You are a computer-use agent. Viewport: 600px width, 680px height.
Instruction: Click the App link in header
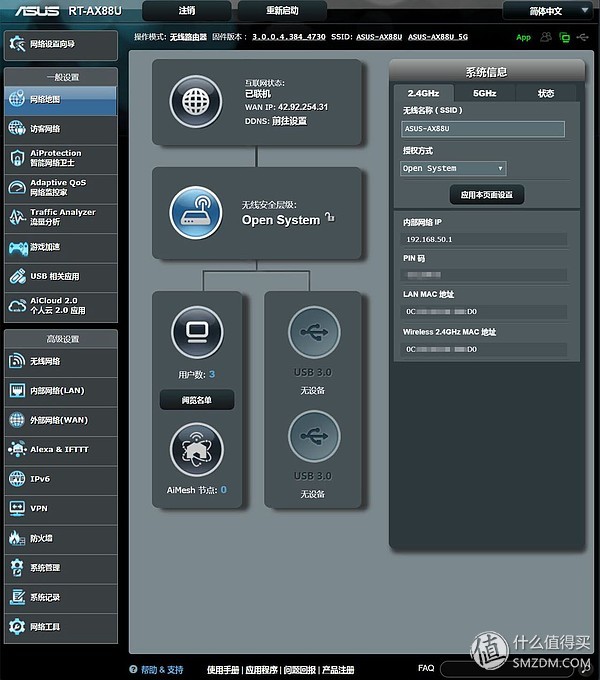tap(523, 38)
